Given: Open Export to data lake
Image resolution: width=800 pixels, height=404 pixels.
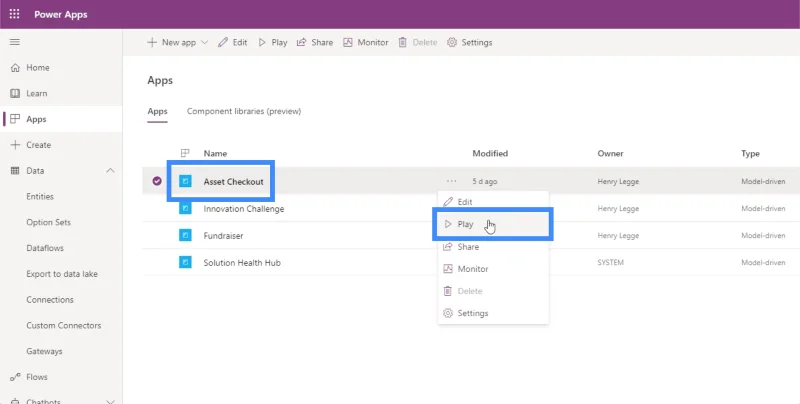Looking at the screenshot, I should [x=62, y=274].
